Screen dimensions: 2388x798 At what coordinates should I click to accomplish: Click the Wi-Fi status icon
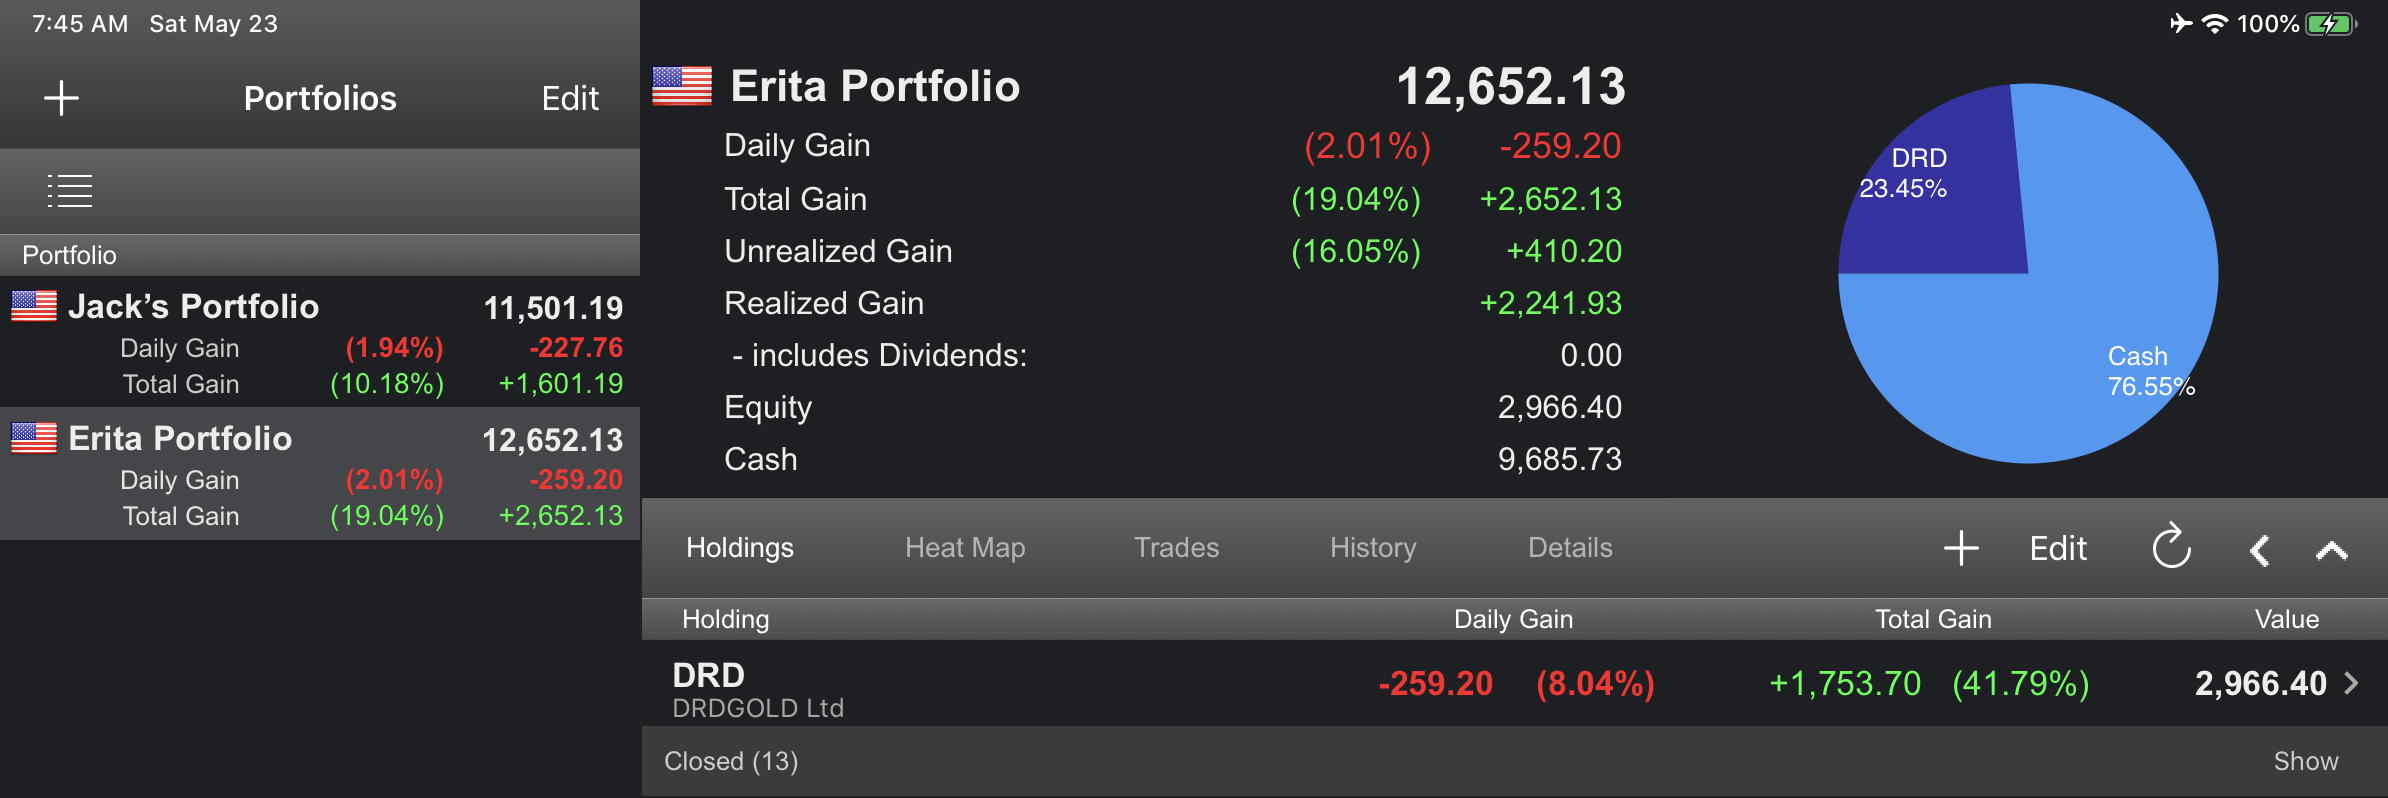pos(2215,24)
